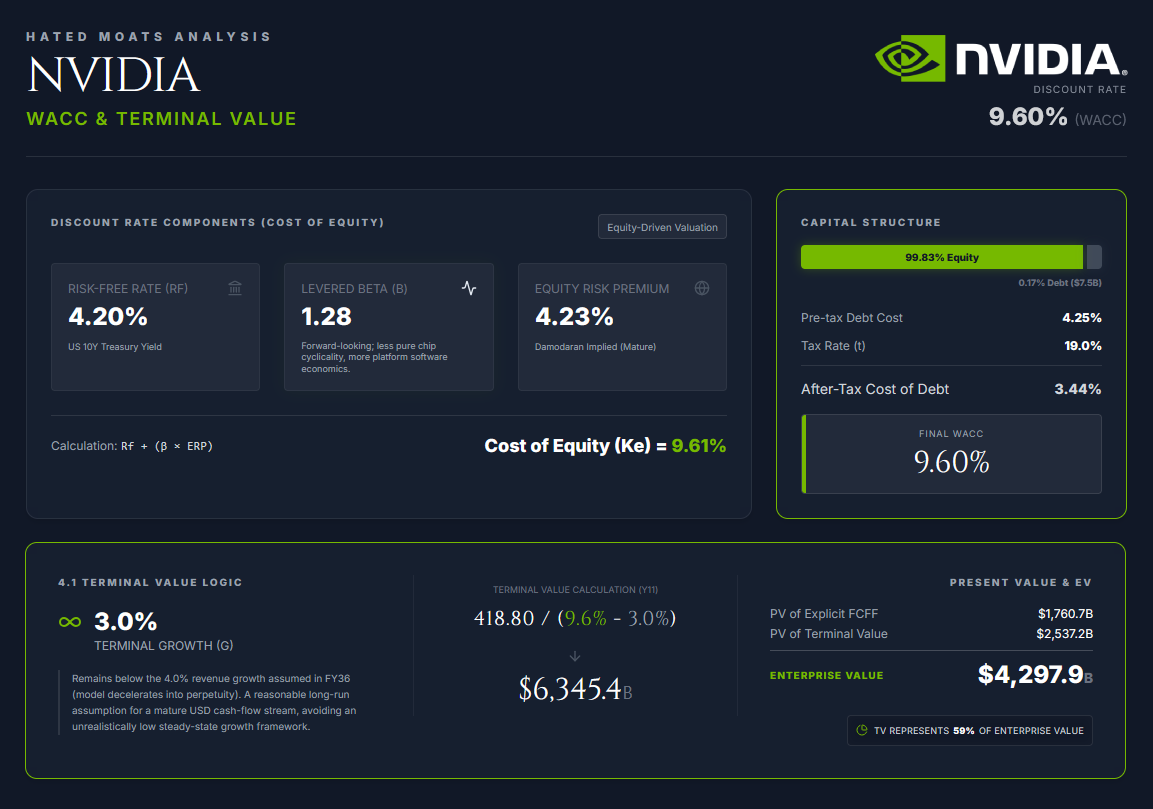Select the PV of Explicit FCFF $1,760.7B value
Image resolution: width=1153 pixels, height=809 pixels.
tap(1065, 613)
